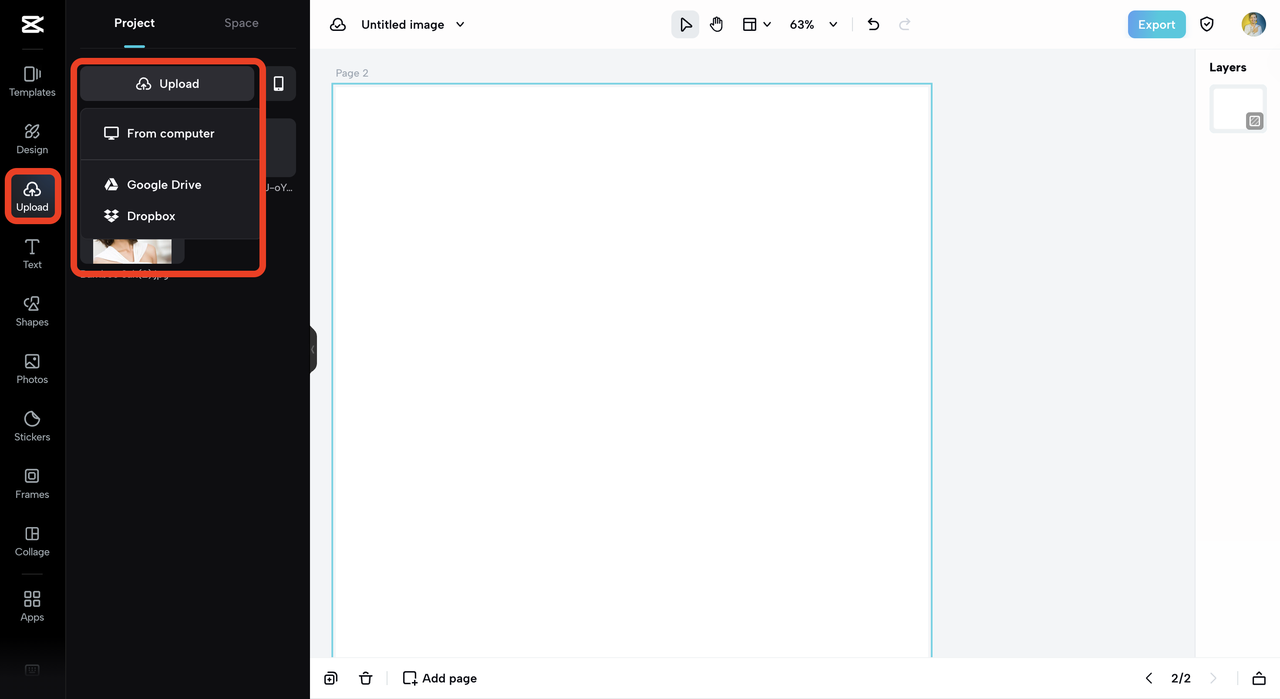Screen dimensions: 1280x699
Task: Open the Templates panel
Action: pos(32,81)
